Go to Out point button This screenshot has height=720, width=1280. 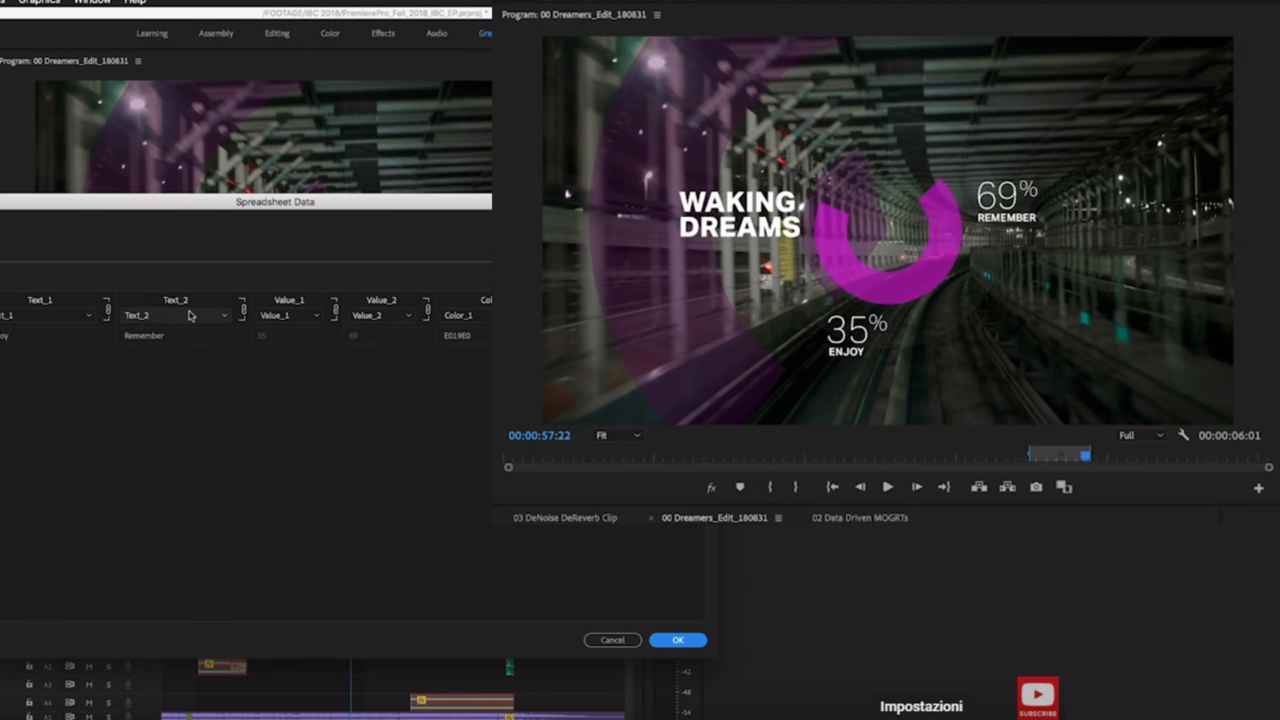click(x=943, y=487)
